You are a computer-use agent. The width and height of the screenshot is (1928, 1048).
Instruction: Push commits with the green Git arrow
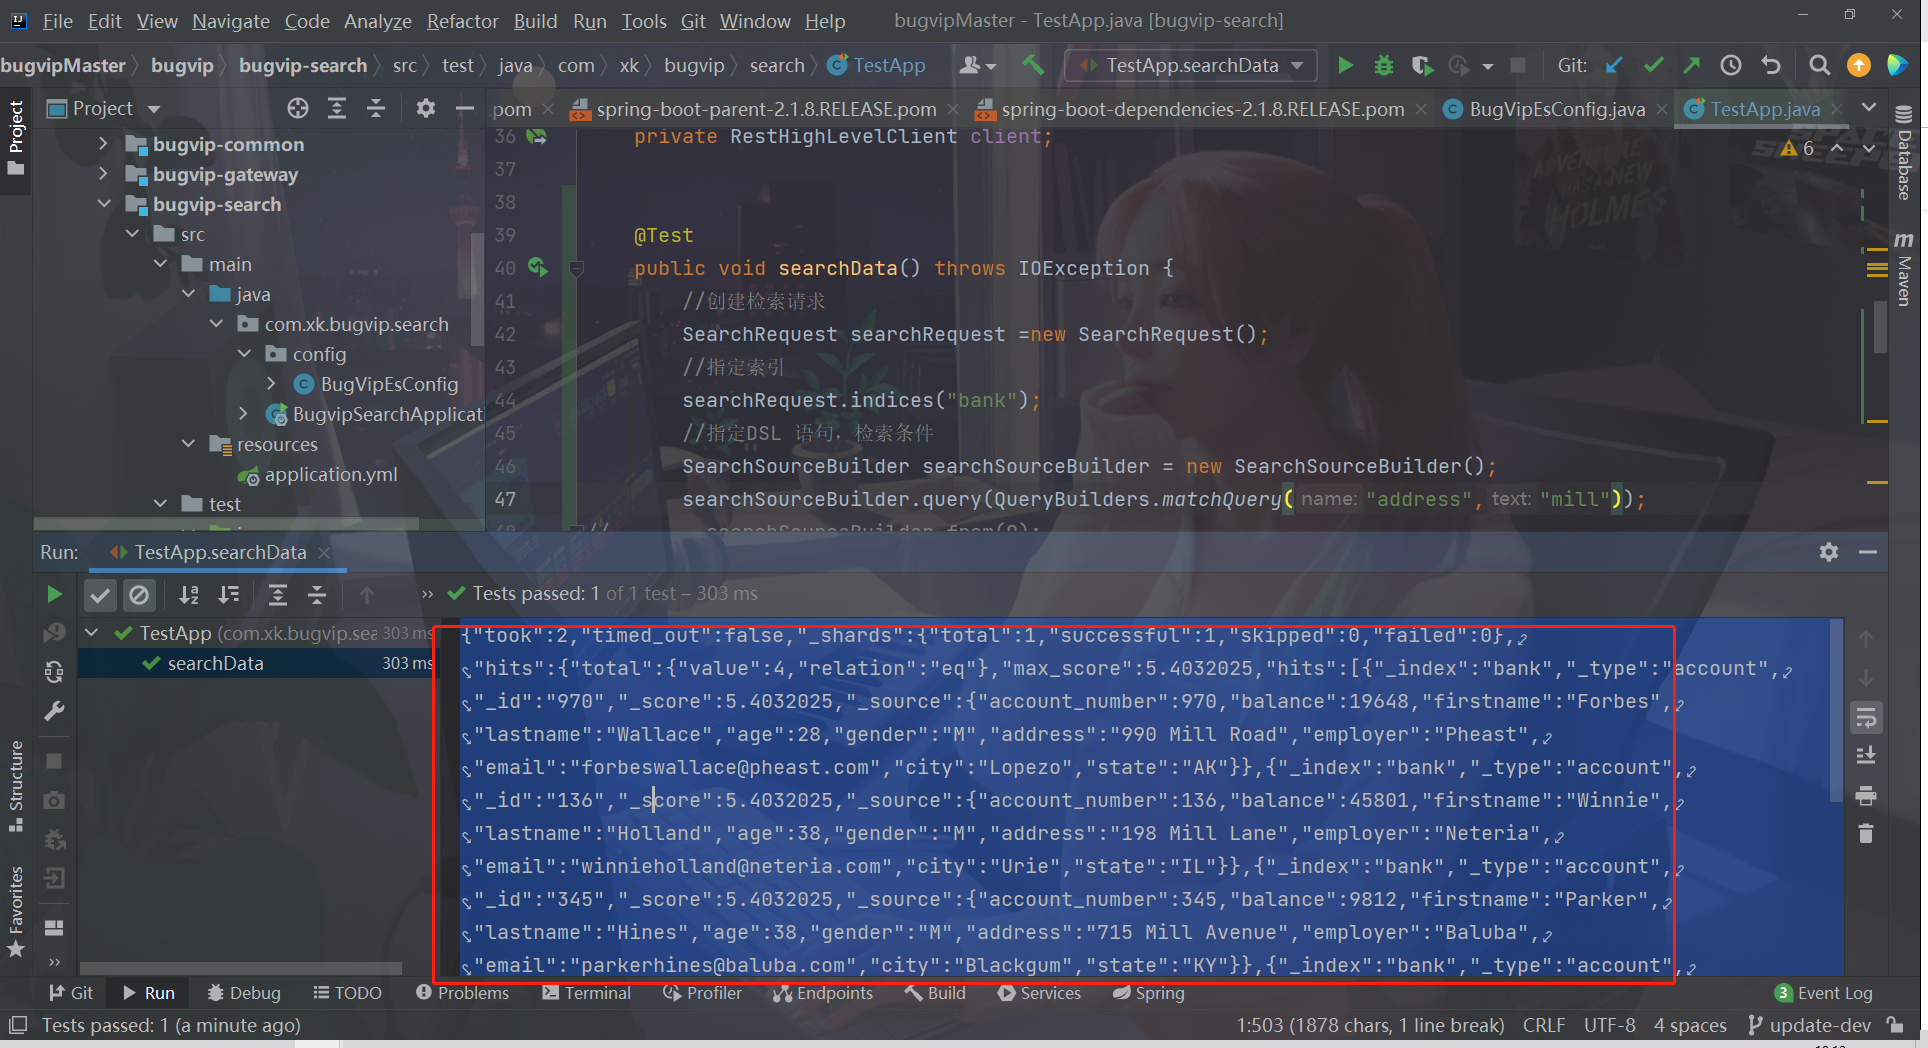(1692, 65)
